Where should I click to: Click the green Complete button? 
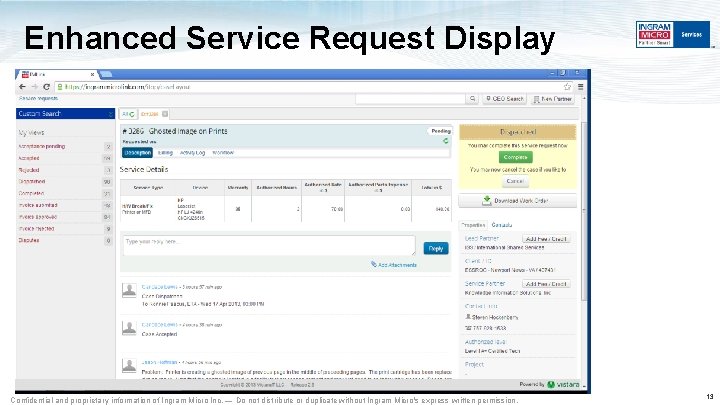[515, 157]
